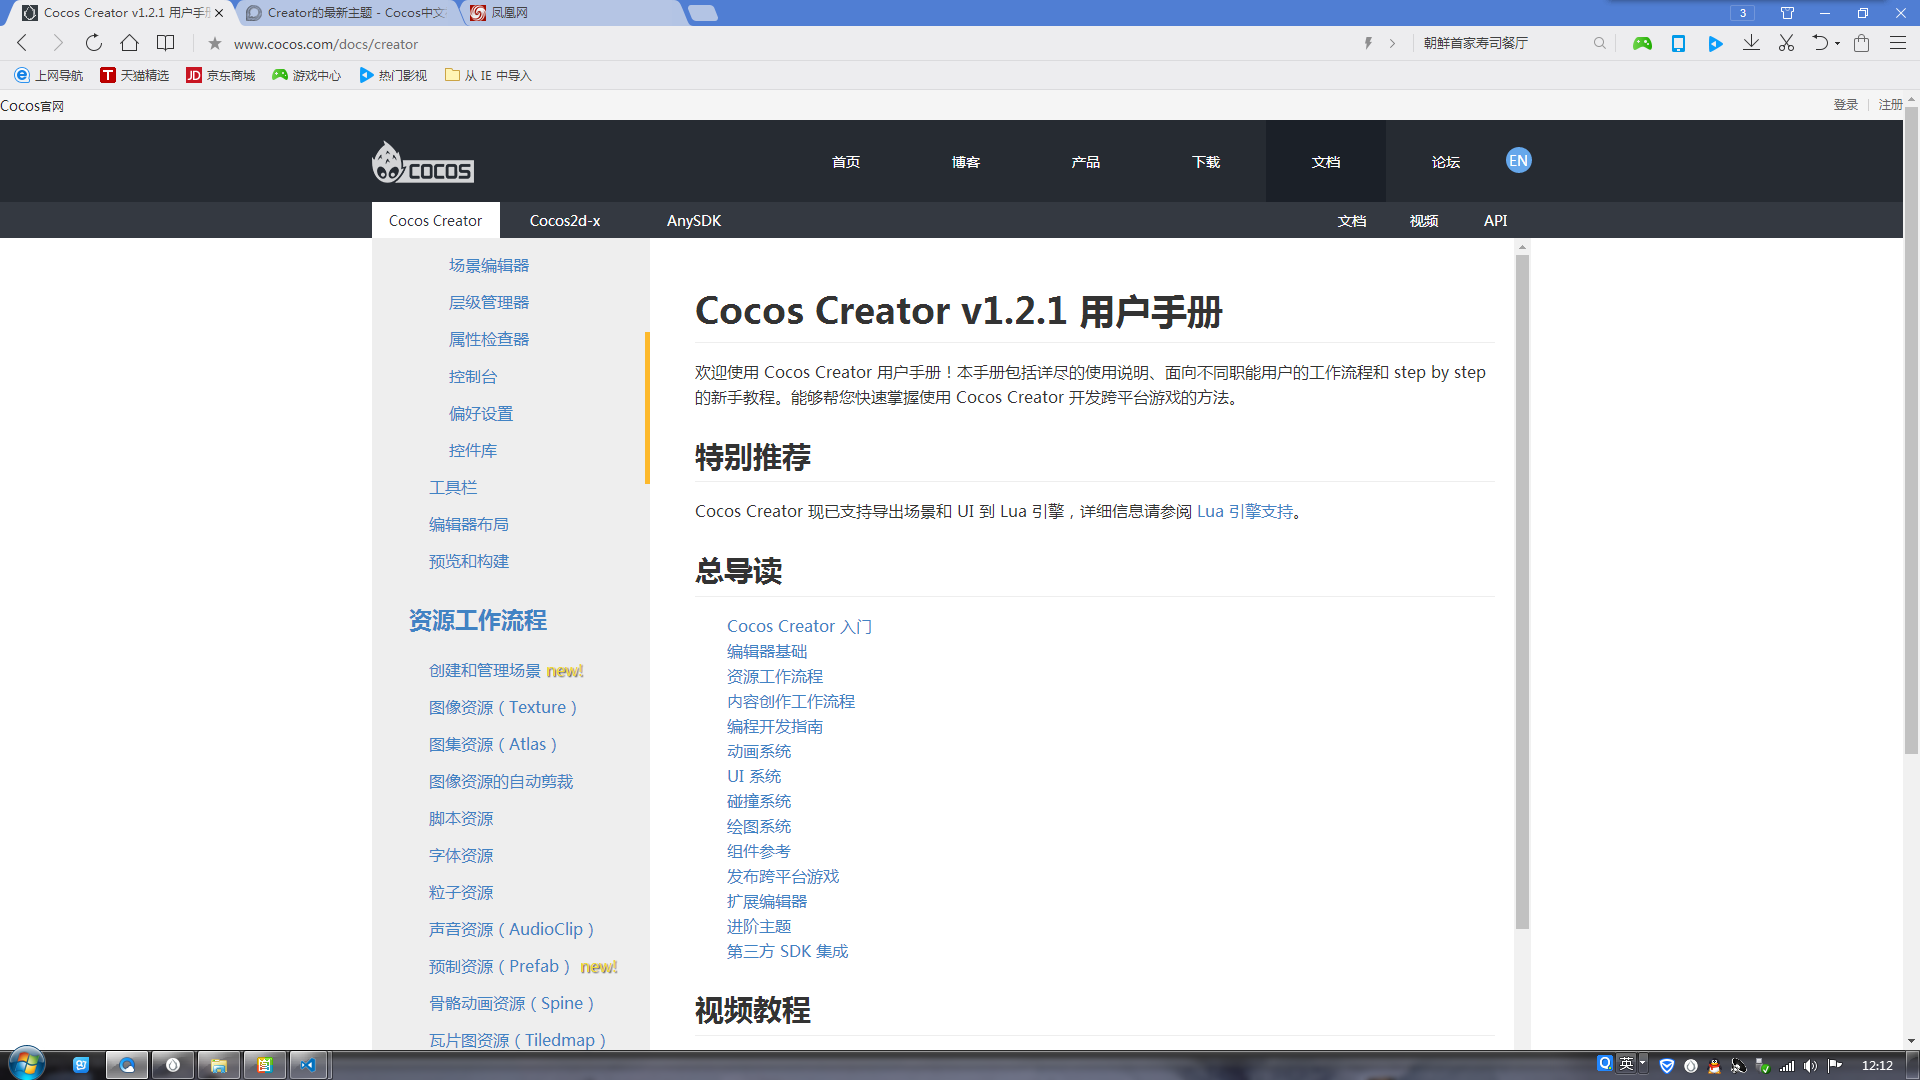Click the Cocos logo

(423, 162)
